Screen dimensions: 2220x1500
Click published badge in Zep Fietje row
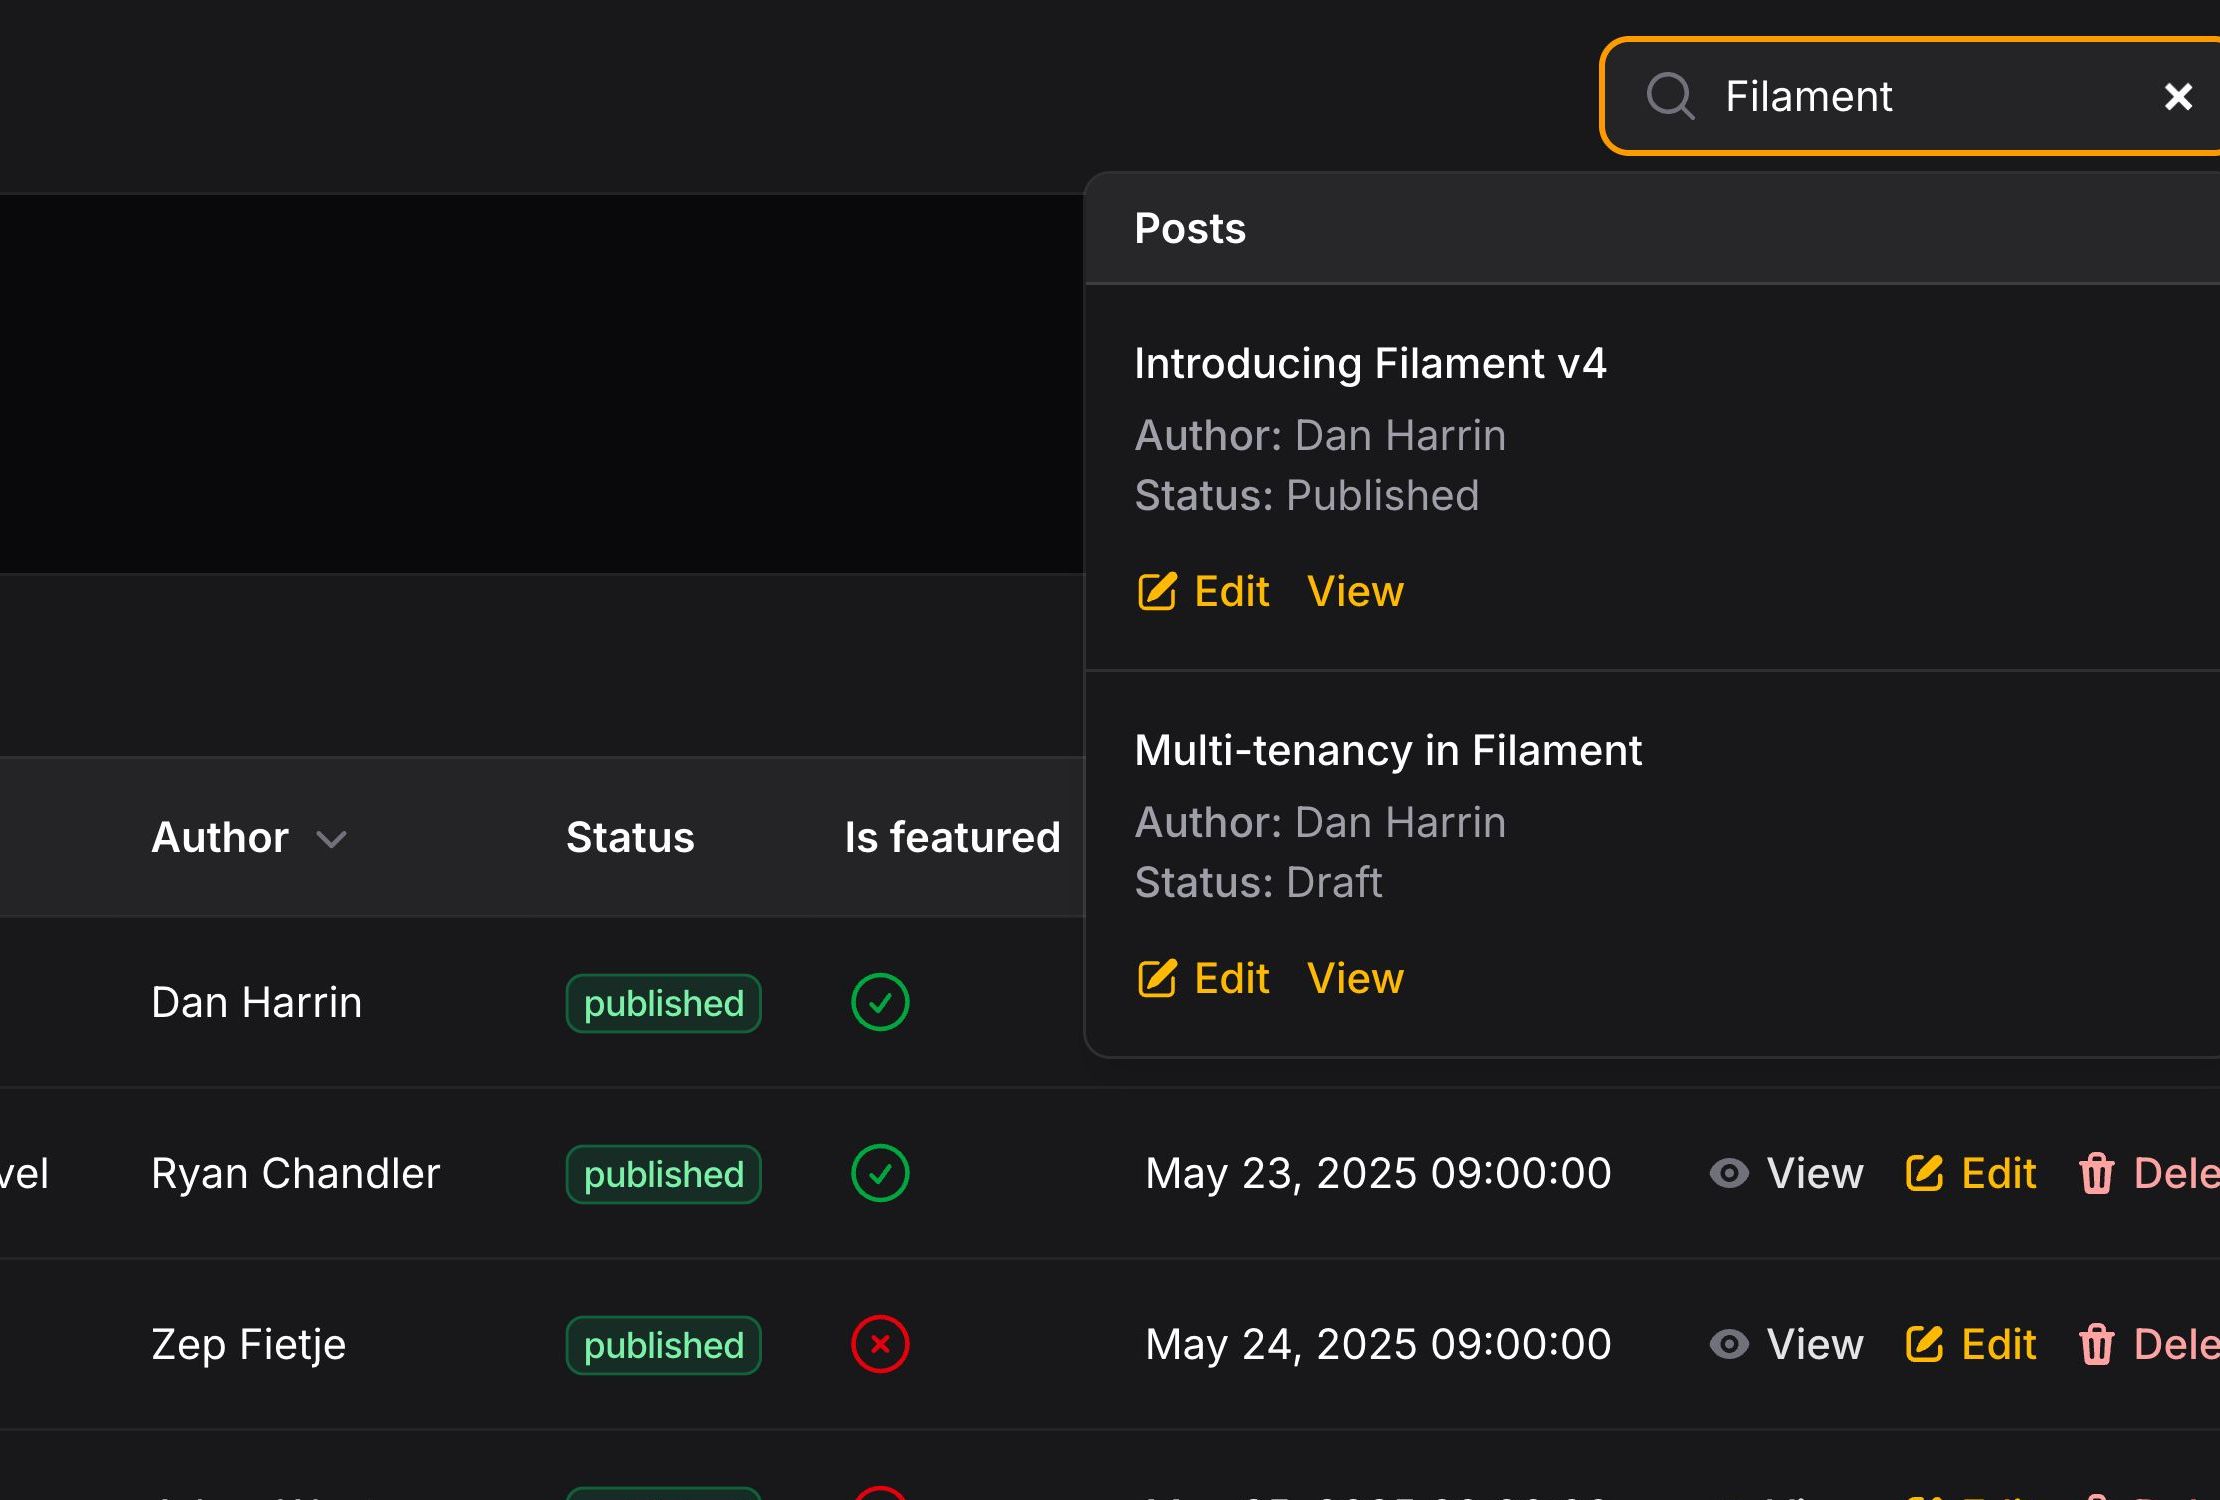point(663,1345)
